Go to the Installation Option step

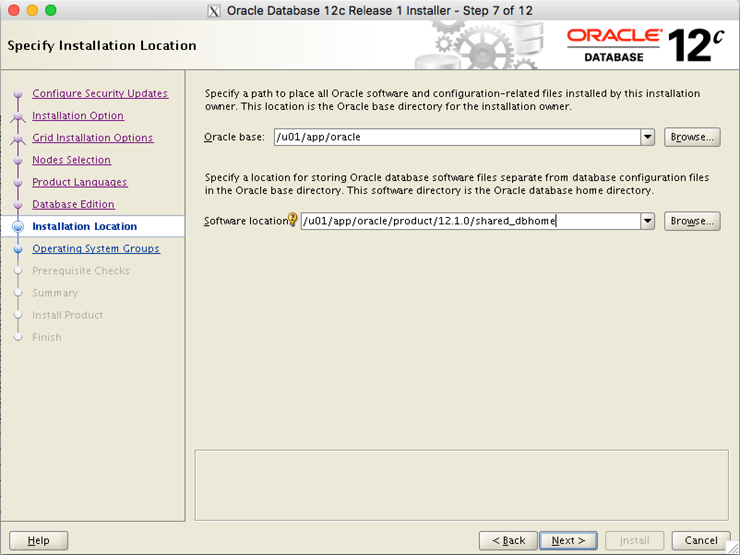point(78,116)
